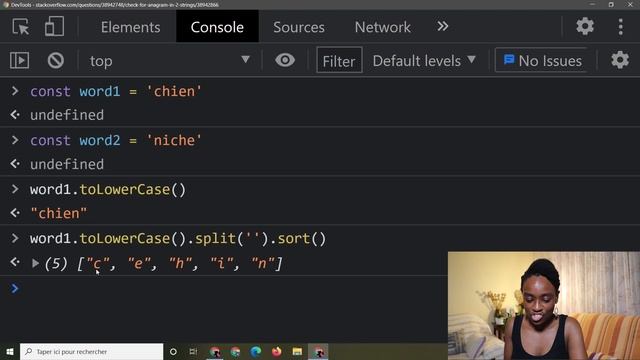
Task: Open Microsoft Edge from taskbar
Action: point(256,351)
